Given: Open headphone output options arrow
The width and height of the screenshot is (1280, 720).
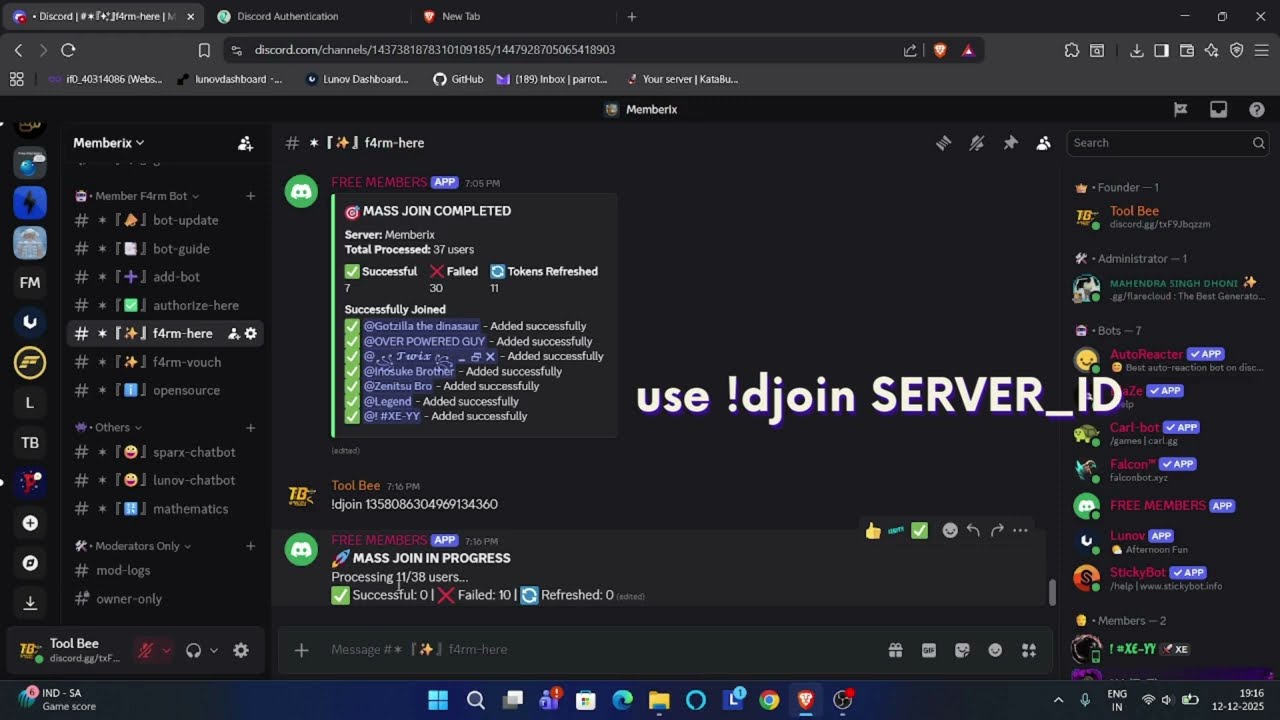Looking at the screenshot, I should coord(213,650).
